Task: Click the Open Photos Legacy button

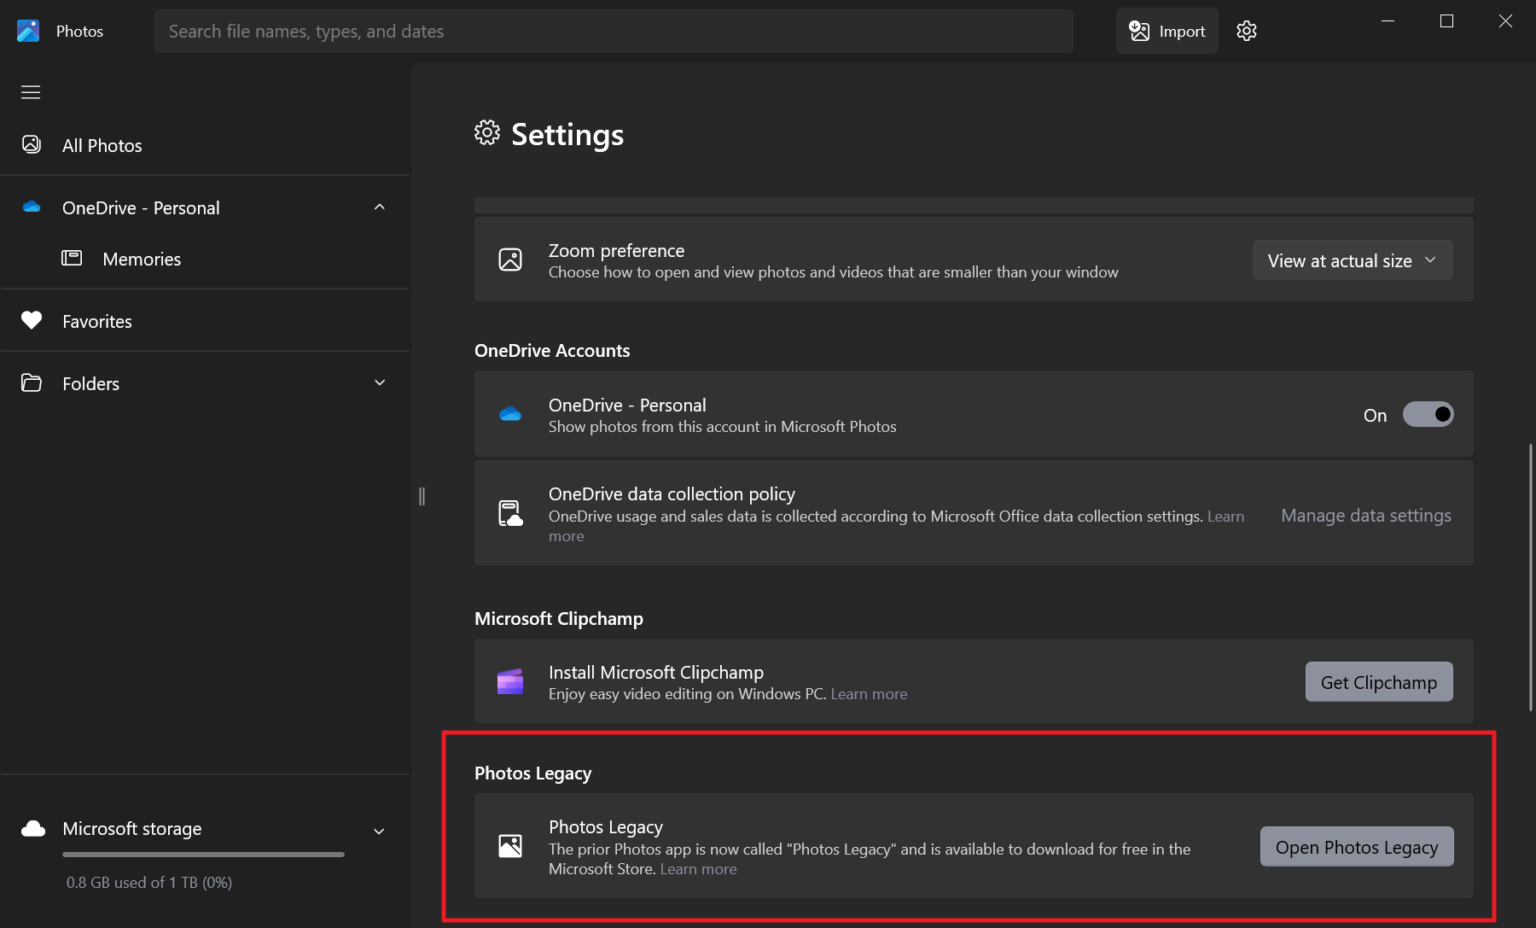Action: pos(1356,846)
